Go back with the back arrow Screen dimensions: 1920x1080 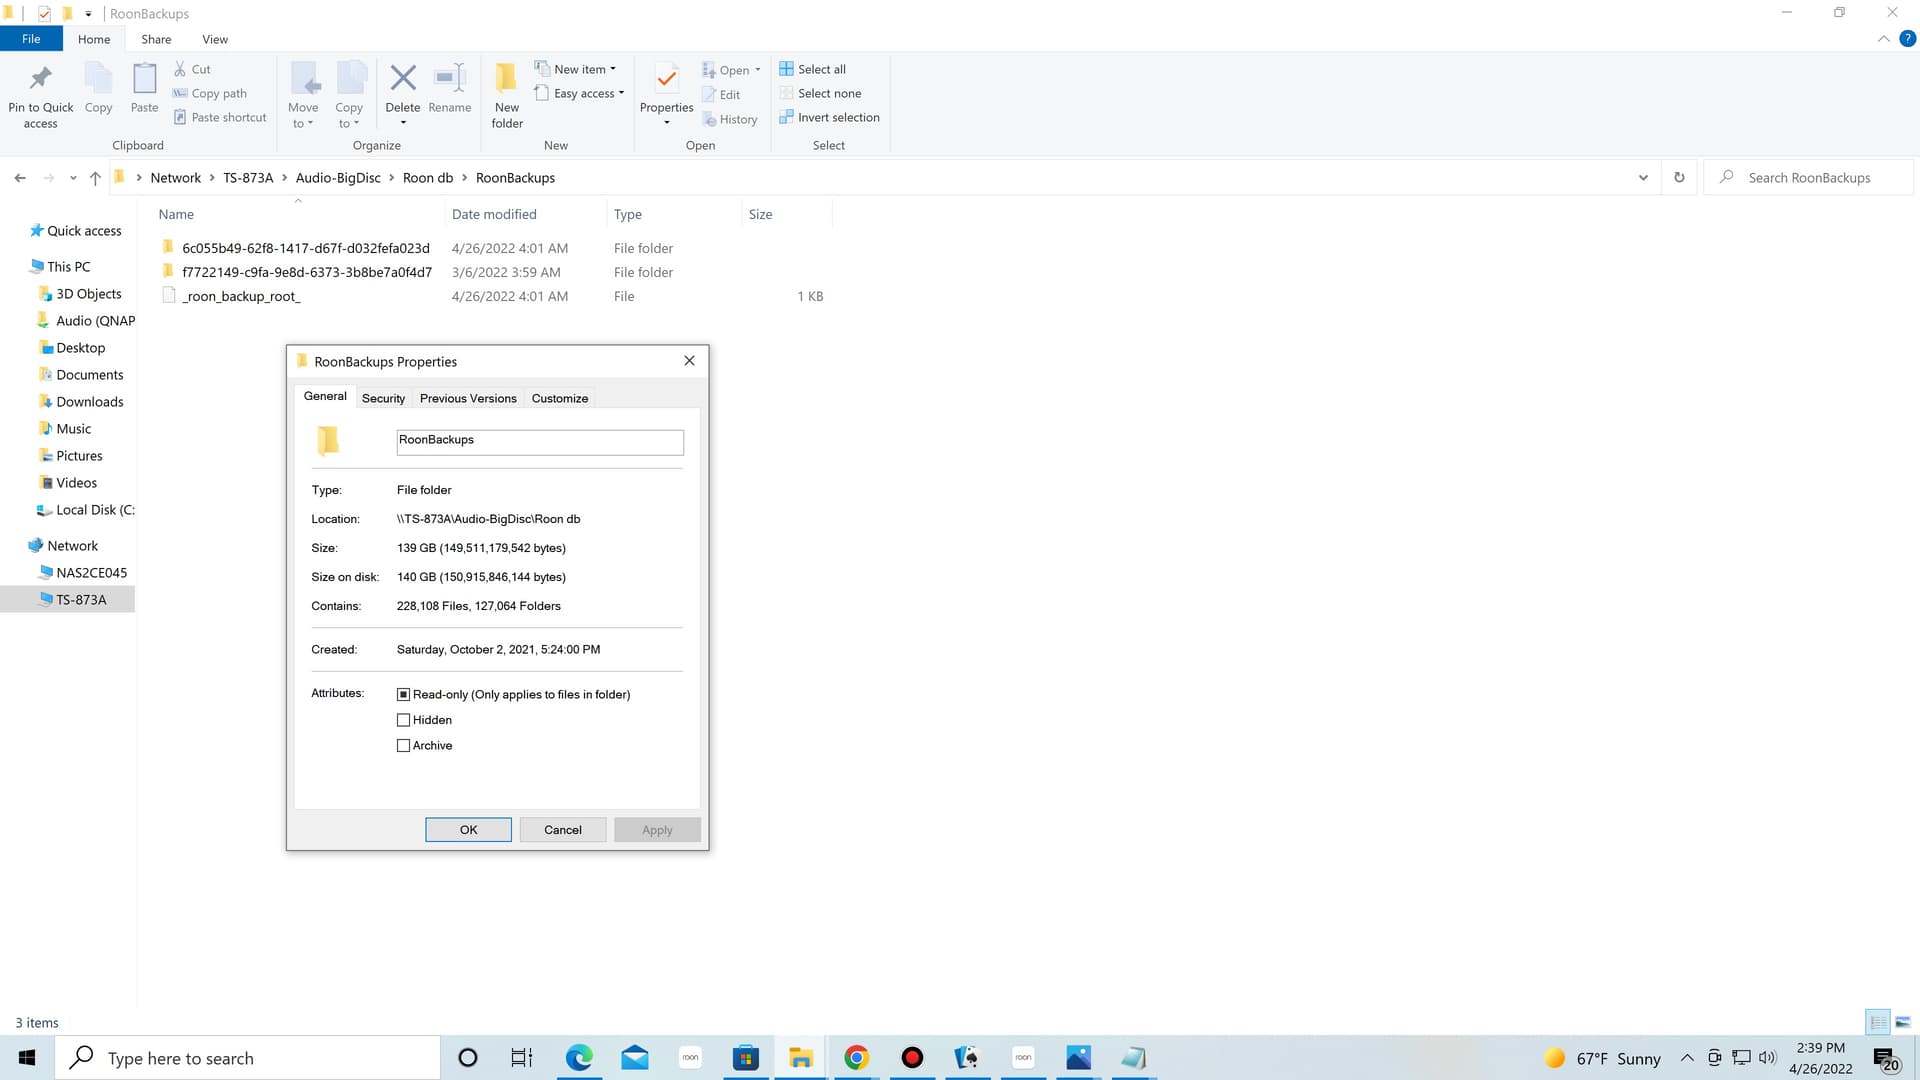(x=20, y=178)
